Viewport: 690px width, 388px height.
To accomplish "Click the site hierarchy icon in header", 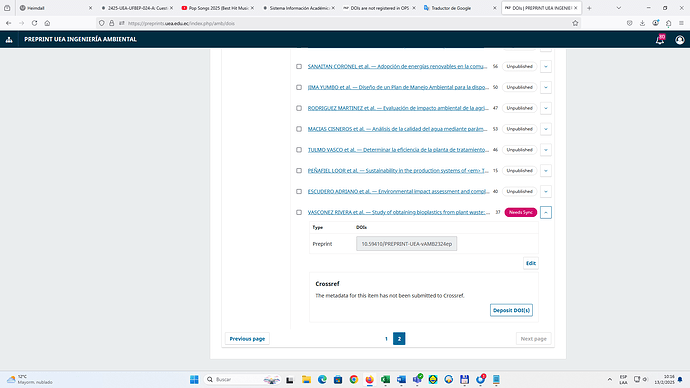I will click(x=9, y=40).
